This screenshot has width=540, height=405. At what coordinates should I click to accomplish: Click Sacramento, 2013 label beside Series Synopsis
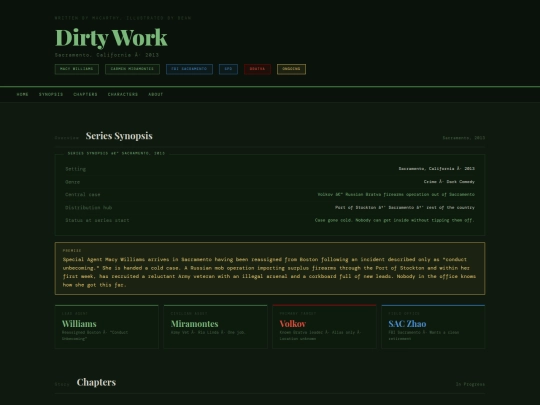(464, 138)
